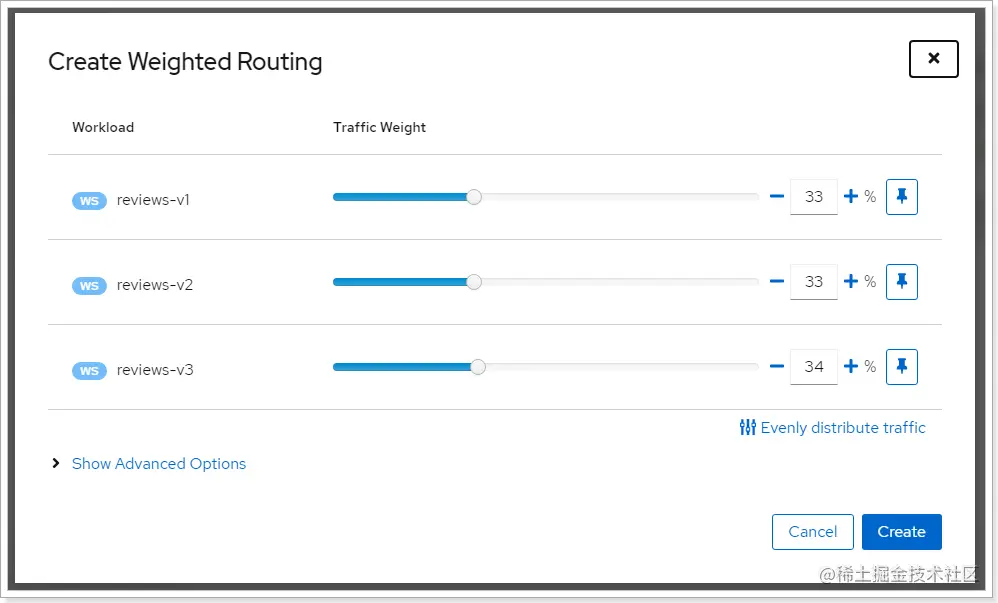
Task: Decrease reviews-v3 weight with minus icon
Action: [x=777, y=367]
